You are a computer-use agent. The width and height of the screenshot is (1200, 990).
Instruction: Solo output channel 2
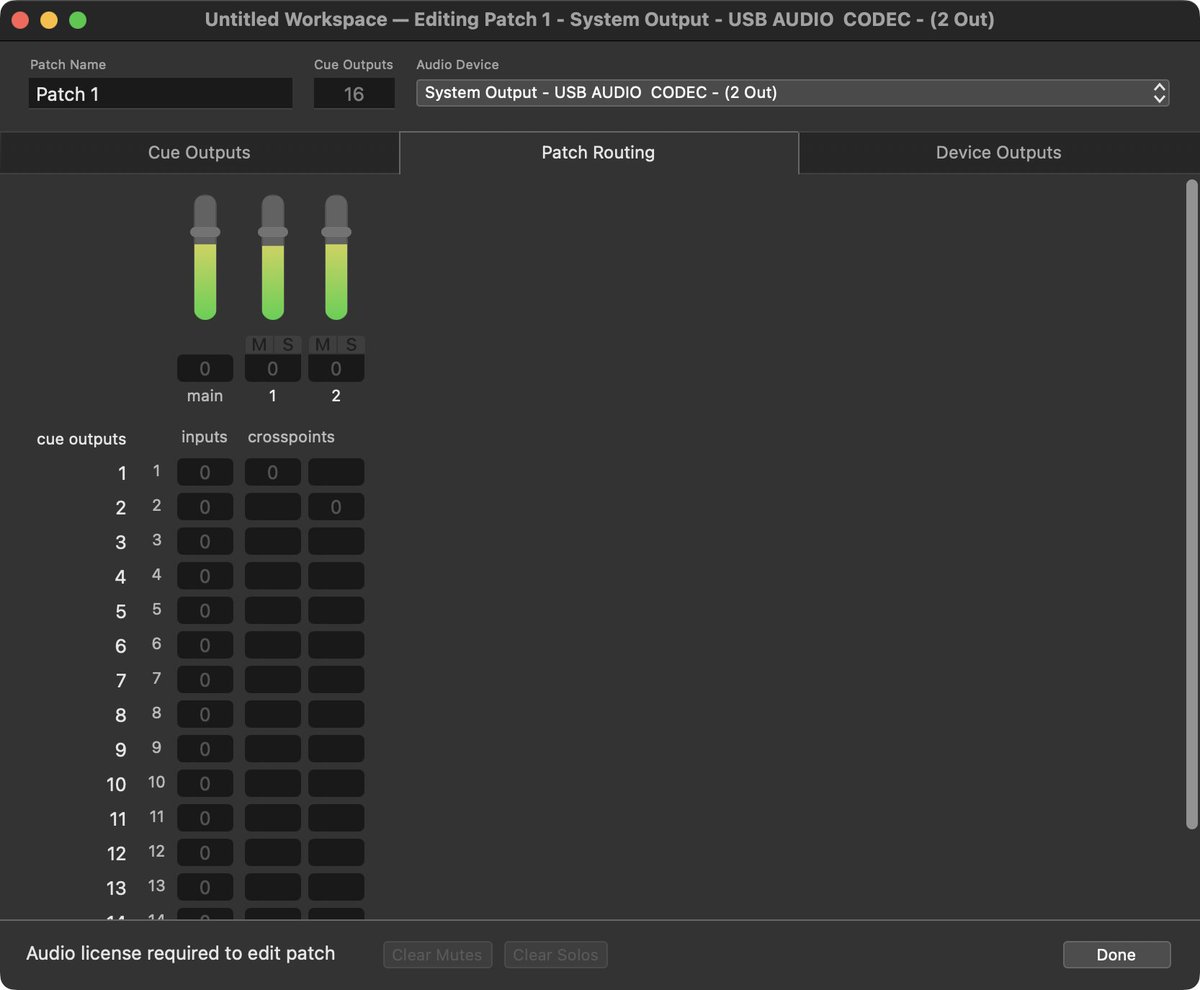point(351,345)
